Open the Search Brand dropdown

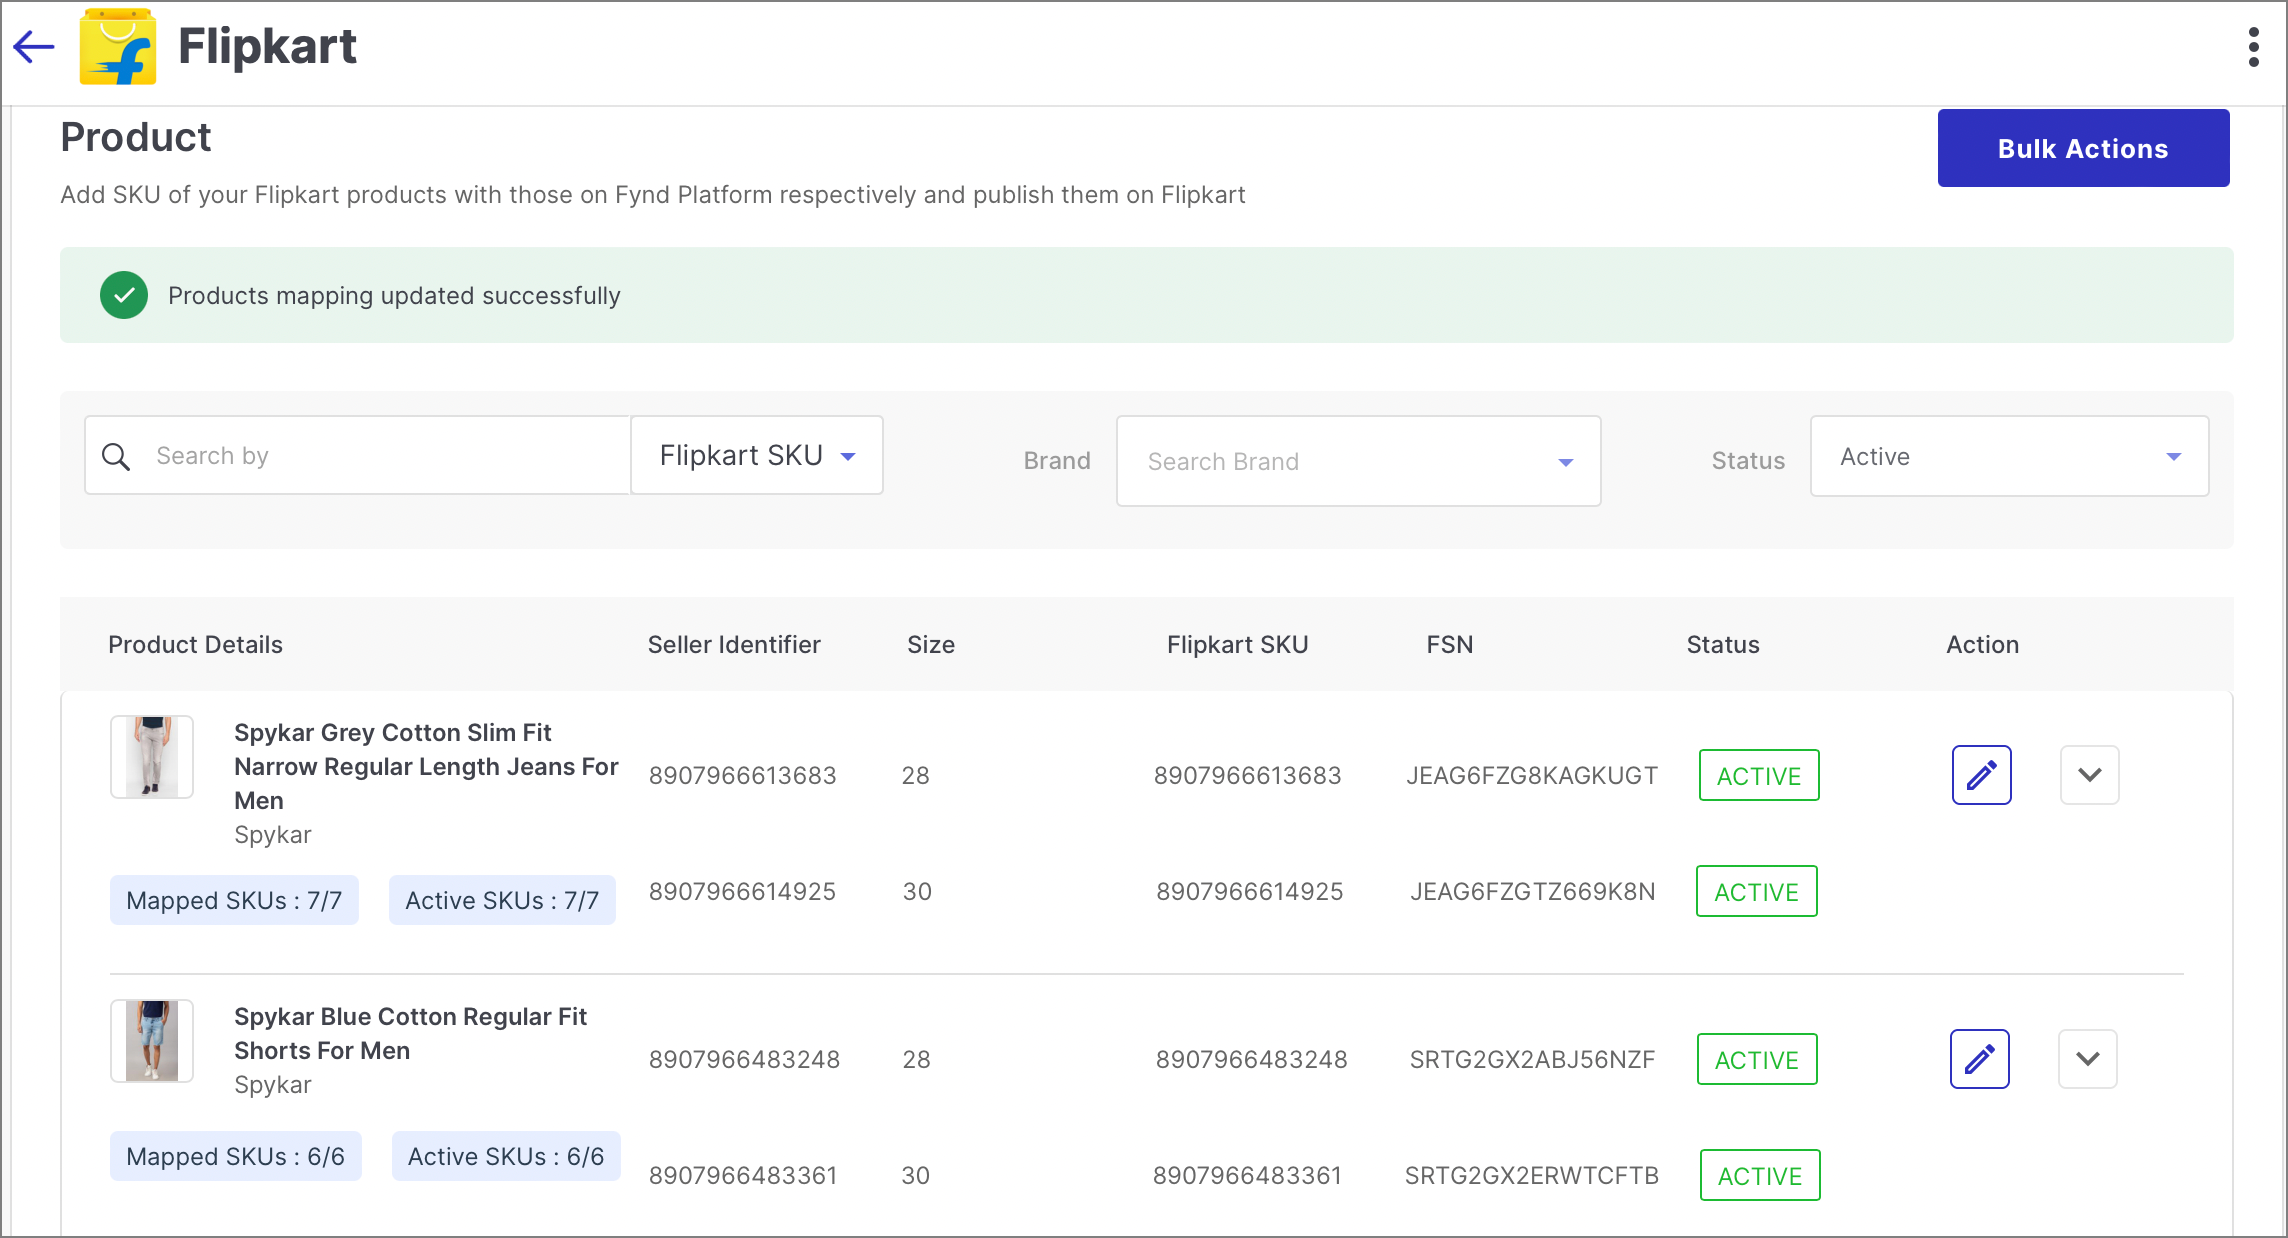1358,461
